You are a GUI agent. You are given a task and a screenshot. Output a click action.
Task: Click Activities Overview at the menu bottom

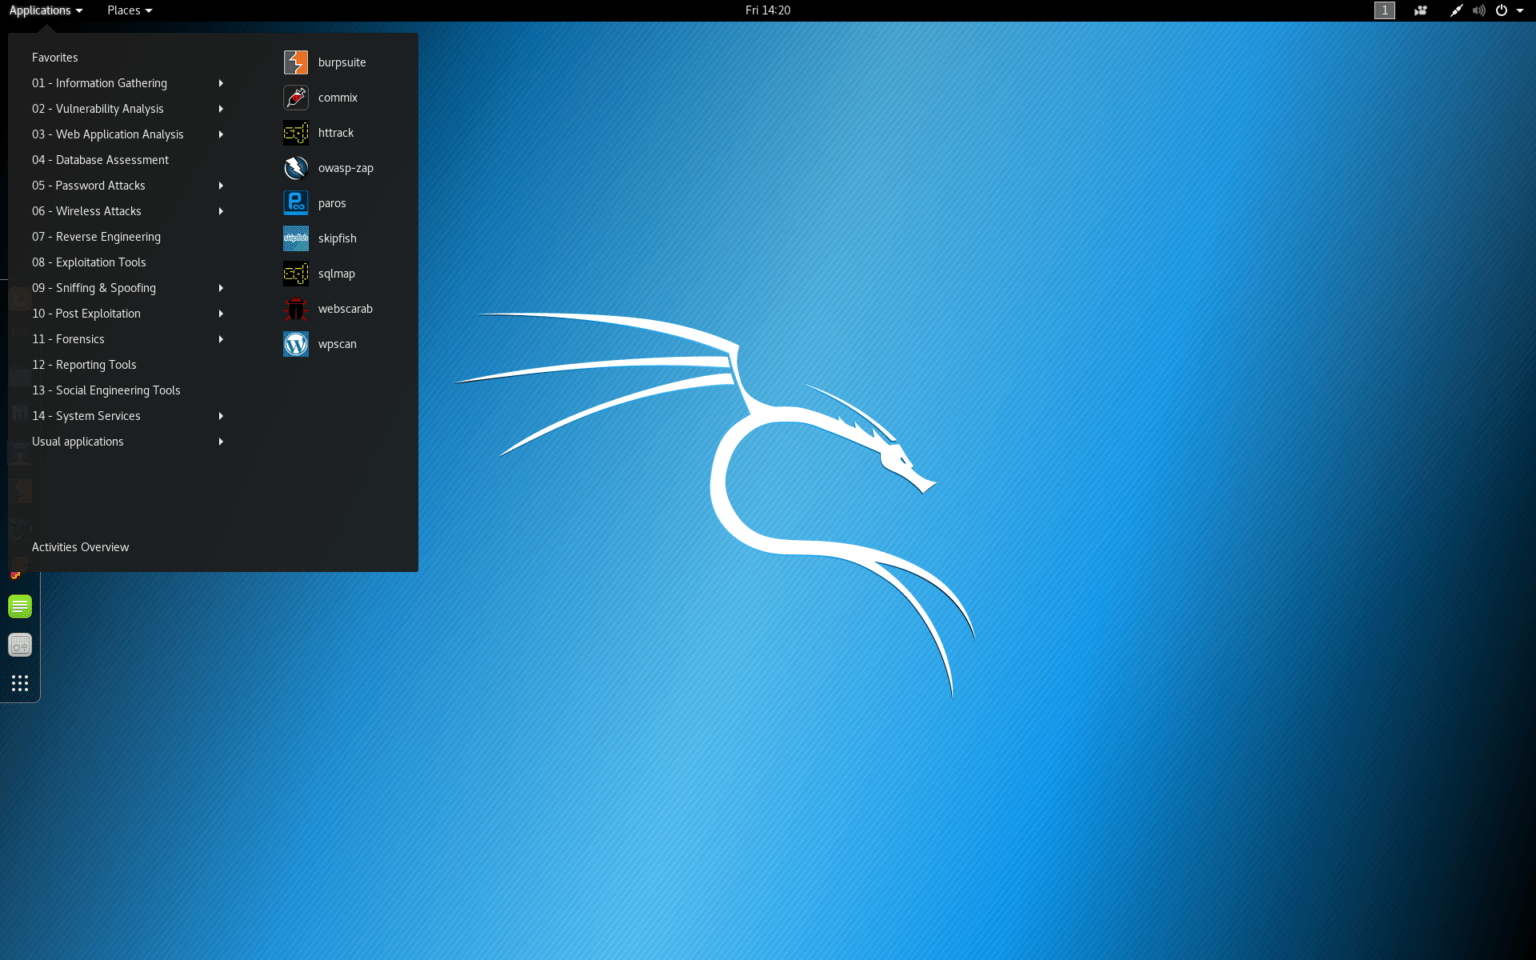pyautogui.click(x=80, y=547)
